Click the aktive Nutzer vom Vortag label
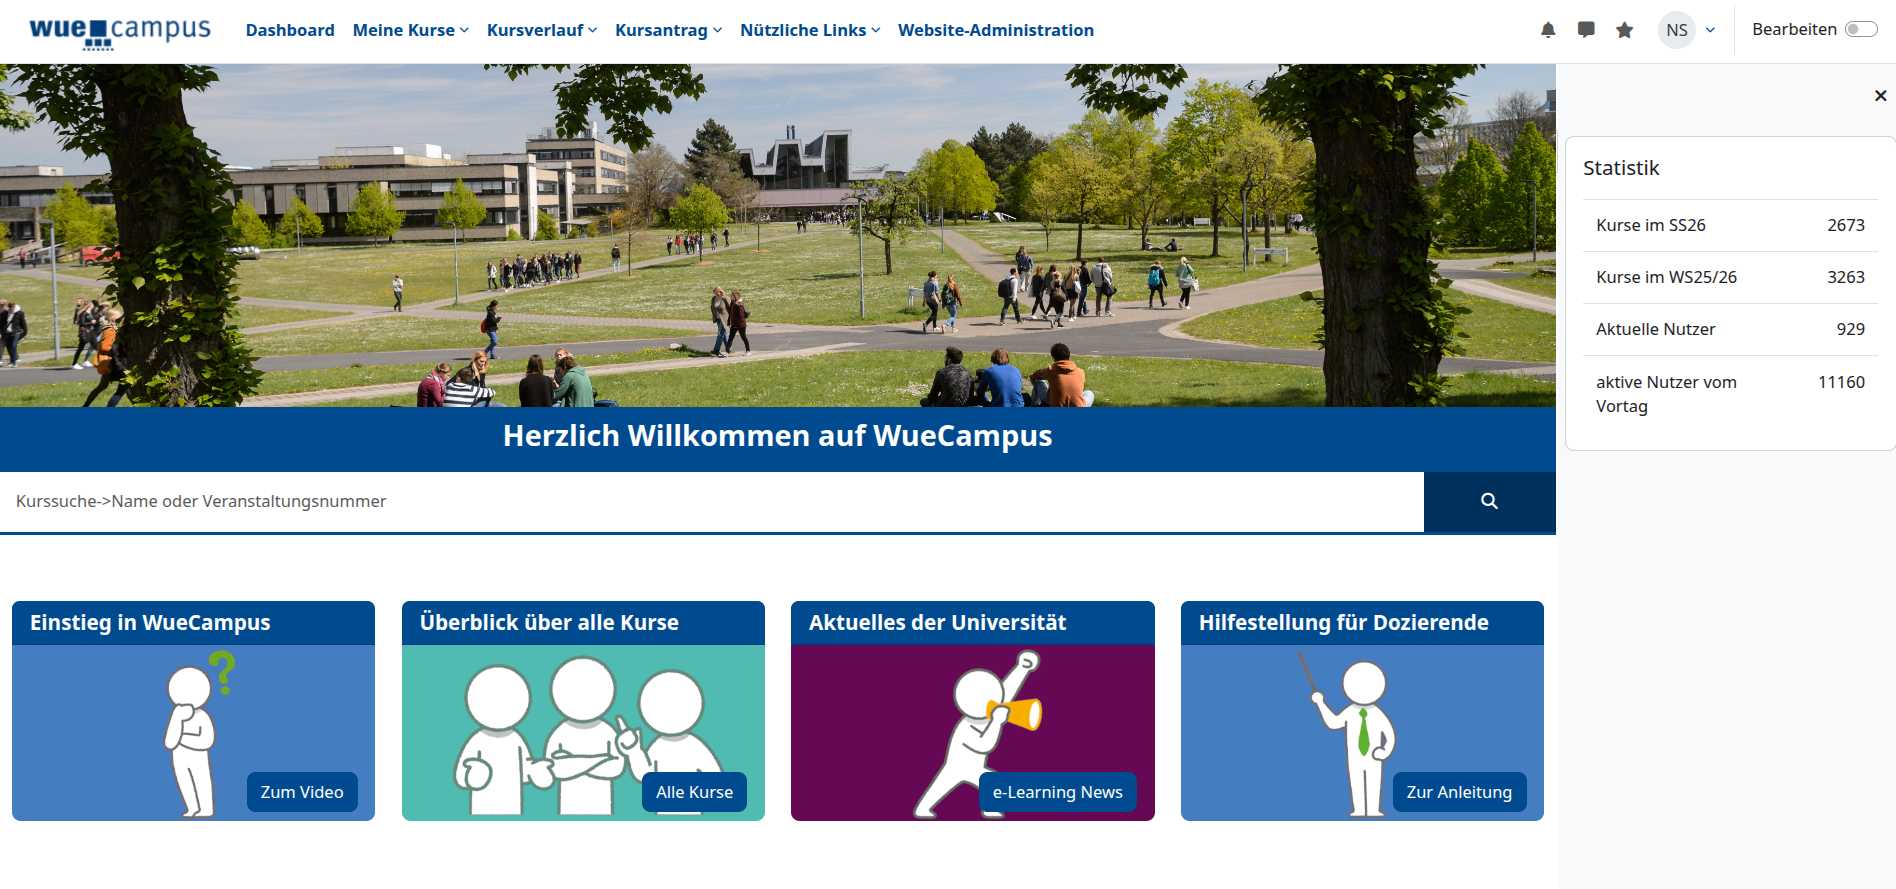The width and height of the screenshot is (1896, 889). [x=1666, y=394]
